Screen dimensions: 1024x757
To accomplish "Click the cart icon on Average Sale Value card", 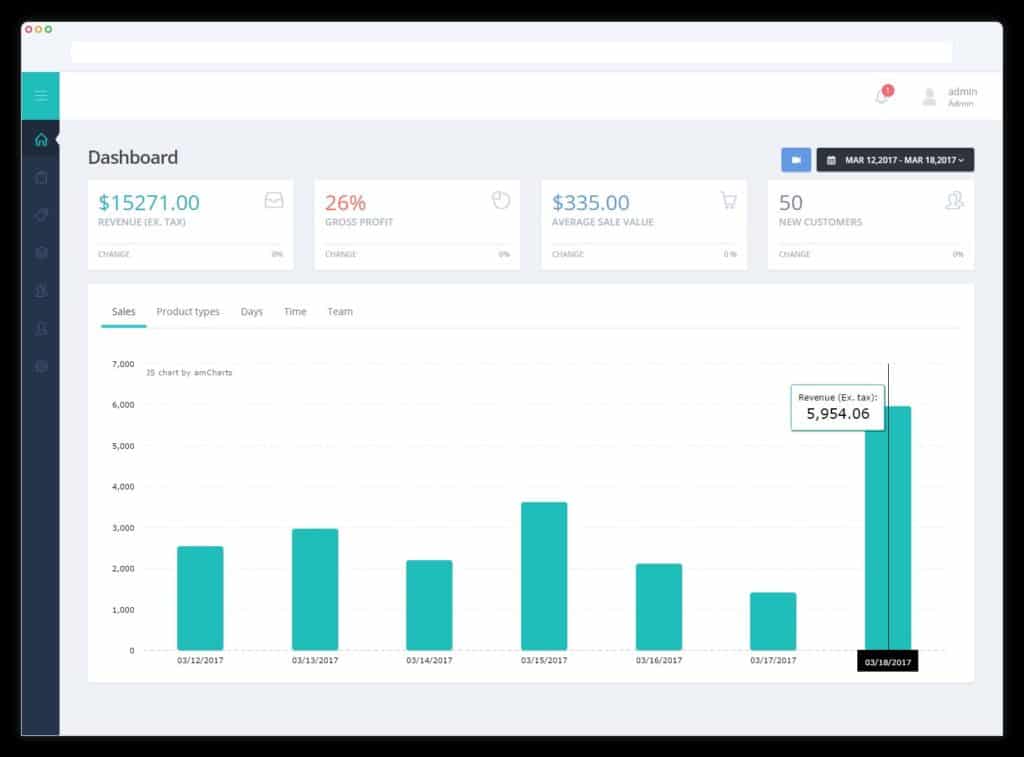I will click(x=728, y=200).
